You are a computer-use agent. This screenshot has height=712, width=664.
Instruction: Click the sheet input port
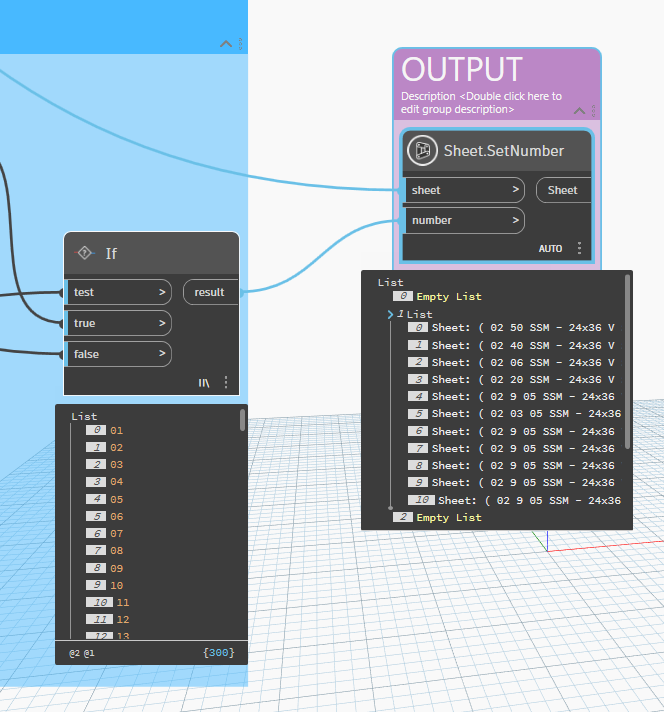pyautogui.click(x=465, y=190)
